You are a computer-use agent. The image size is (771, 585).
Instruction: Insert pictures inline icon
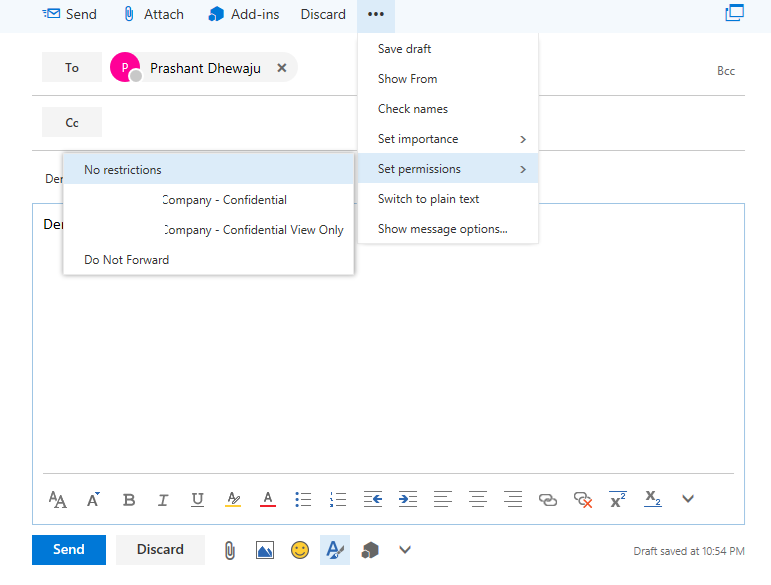point(265,549)
